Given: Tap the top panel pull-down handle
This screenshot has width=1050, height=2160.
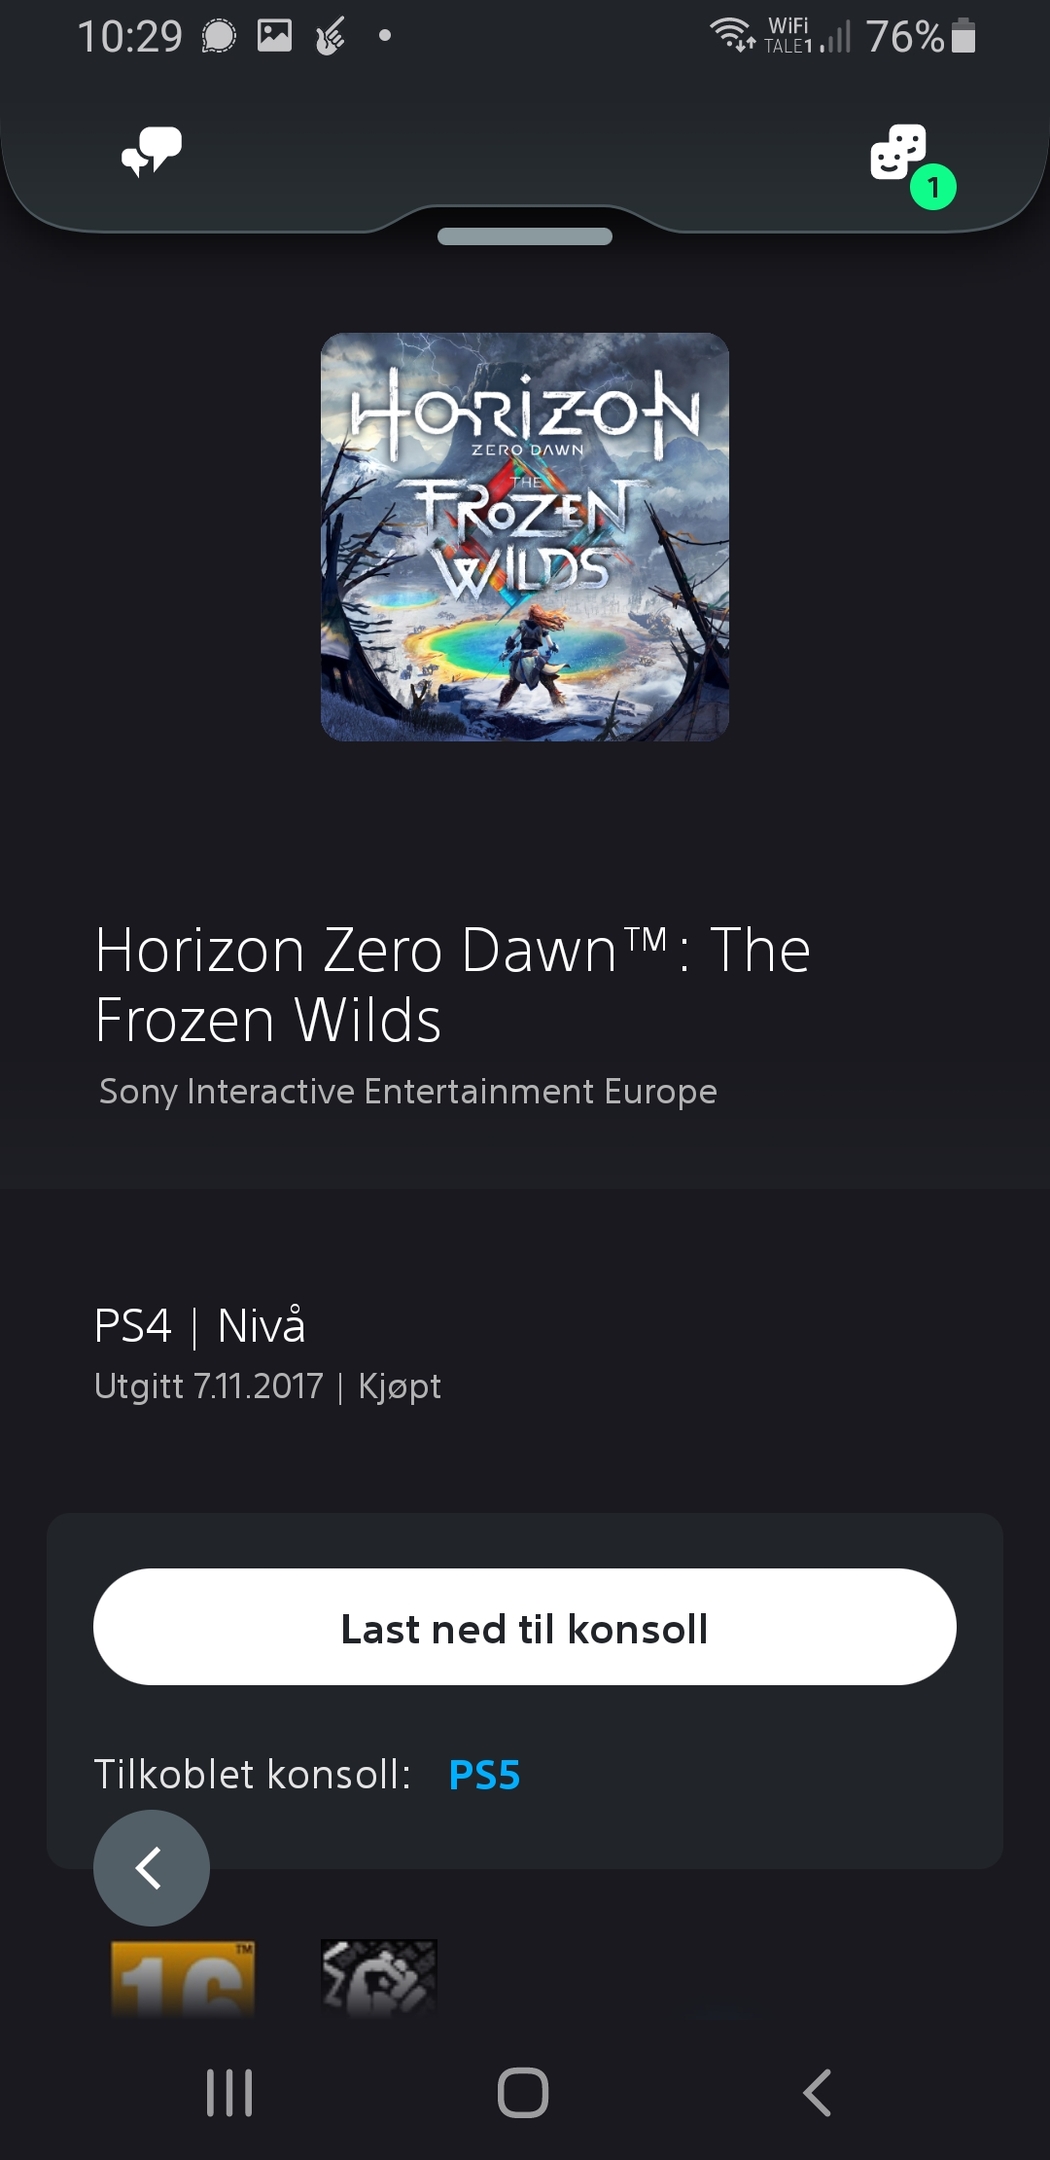Looking at the screenshot, I should coord(525,236).
